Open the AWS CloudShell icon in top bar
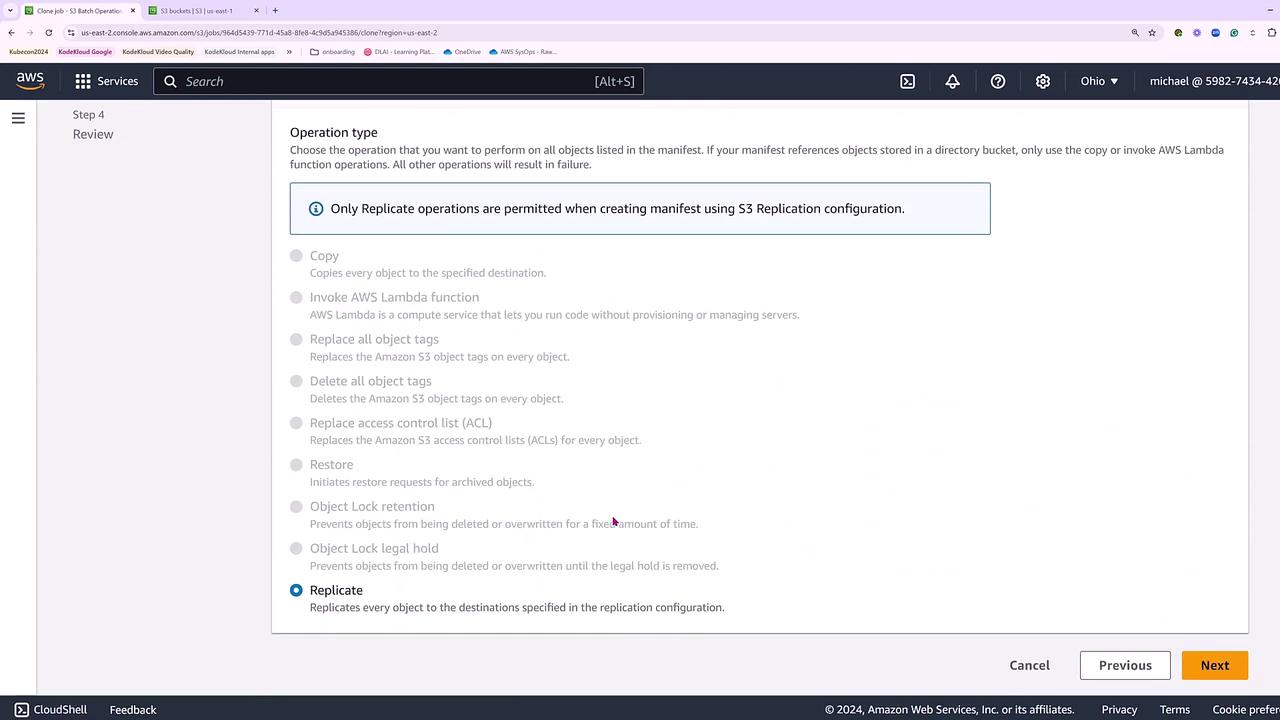This screenshot has width=1280, height=720. (907, 81)
